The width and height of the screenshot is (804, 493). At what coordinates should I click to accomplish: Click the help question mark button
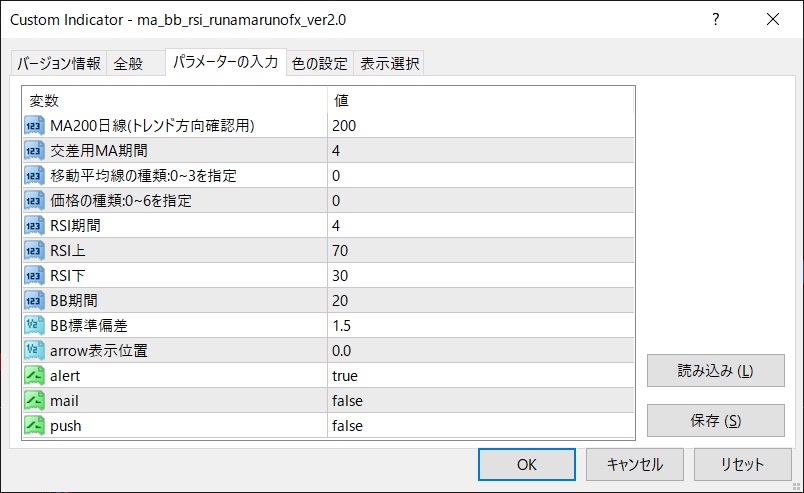(716, 19)
